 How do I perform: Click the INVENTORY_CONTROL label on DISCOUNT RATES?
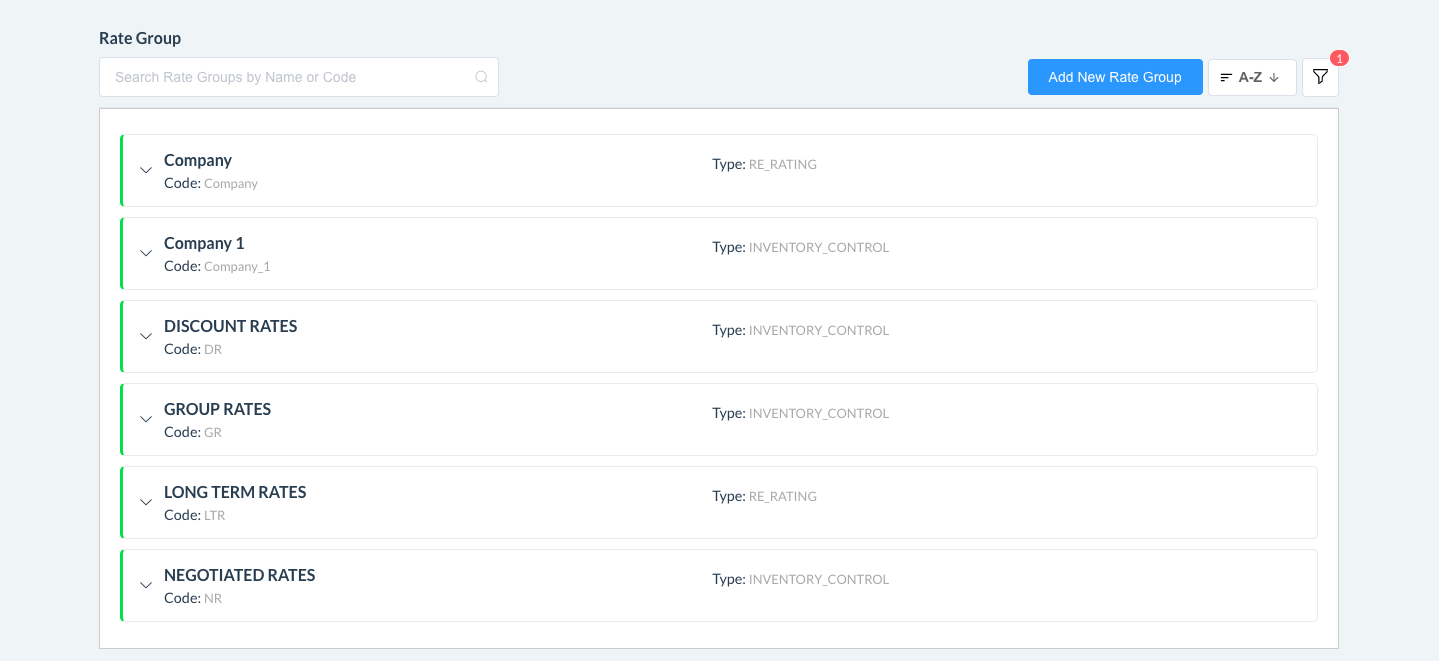point(817,330)
